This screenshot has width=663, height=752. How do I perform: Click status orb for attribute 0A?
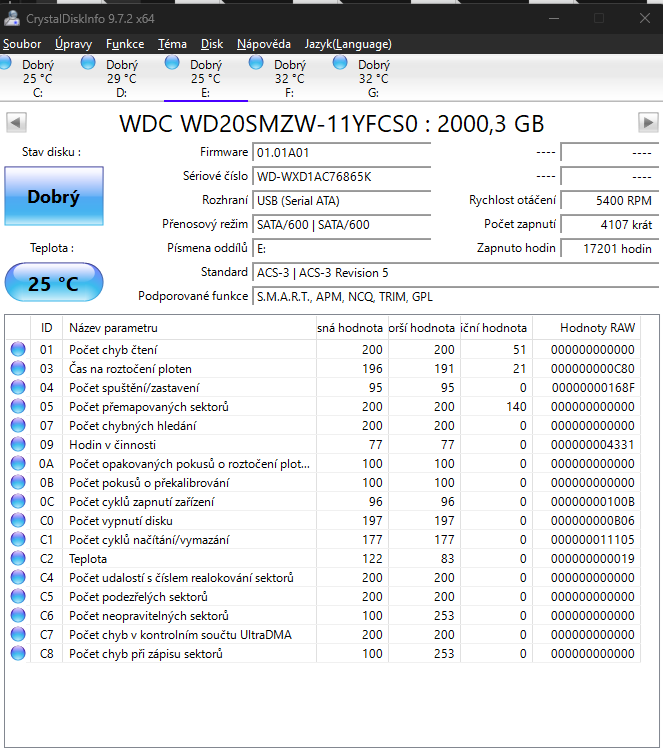click(x=18, y=463)
